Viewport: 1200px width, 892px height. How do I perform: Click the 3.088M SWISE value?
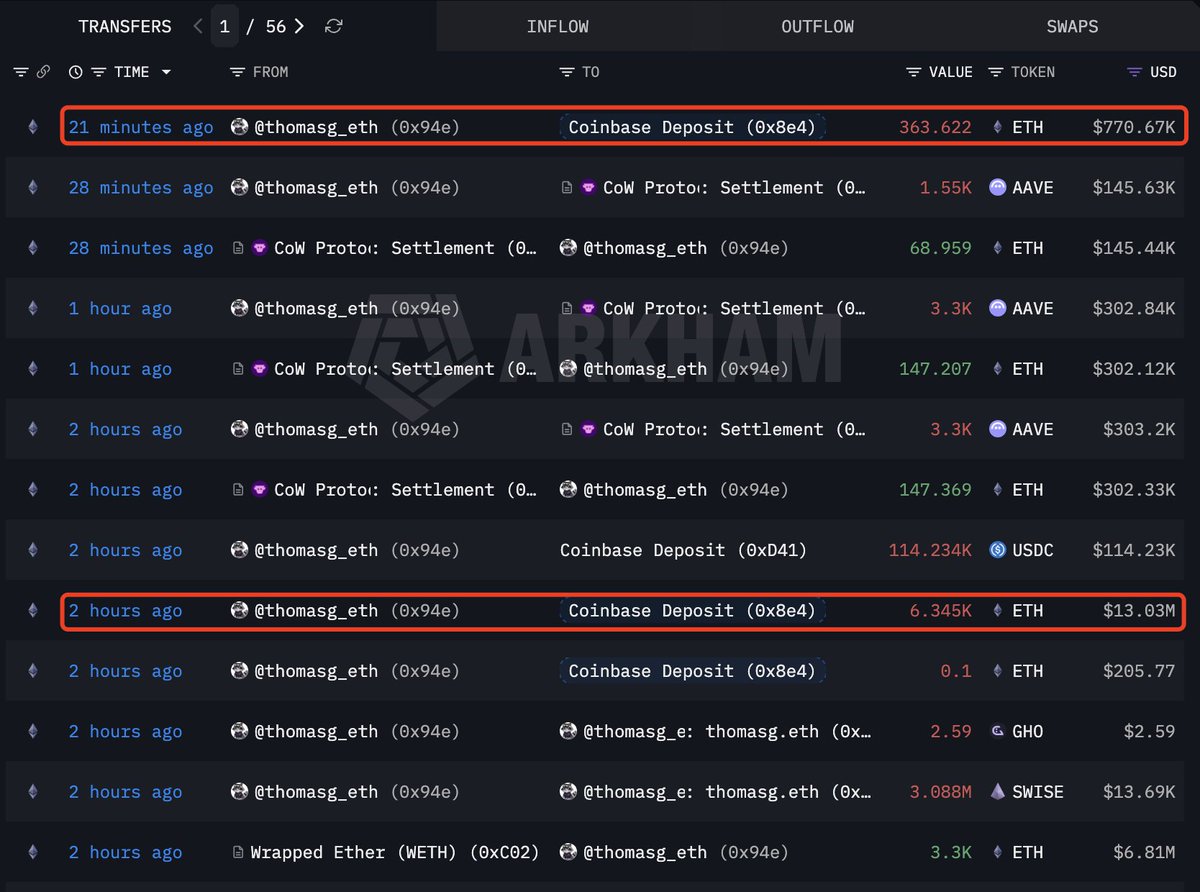[x=941, y=792]
